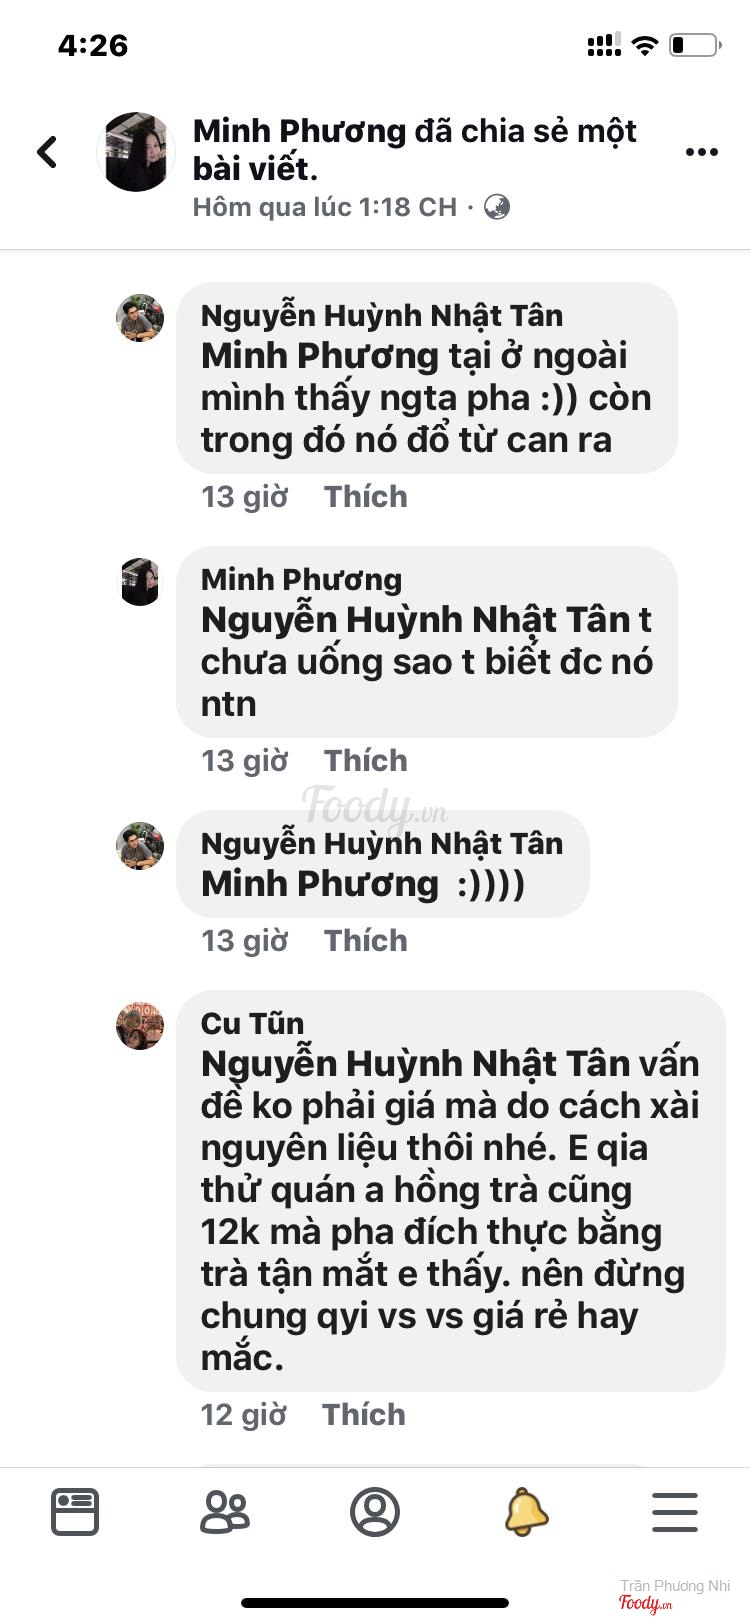Open the Friends tab icon
750x1624 pixels.
(225, 1511)
